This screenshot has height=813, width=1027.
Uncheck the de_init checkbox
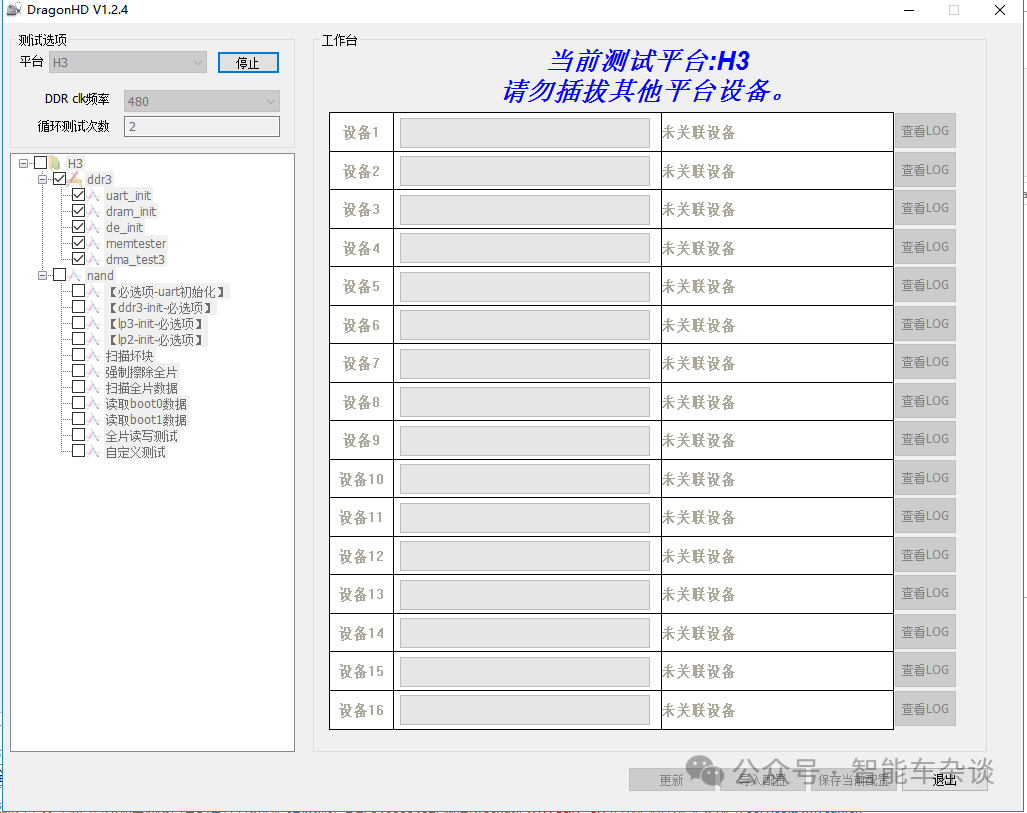(79, 227)
